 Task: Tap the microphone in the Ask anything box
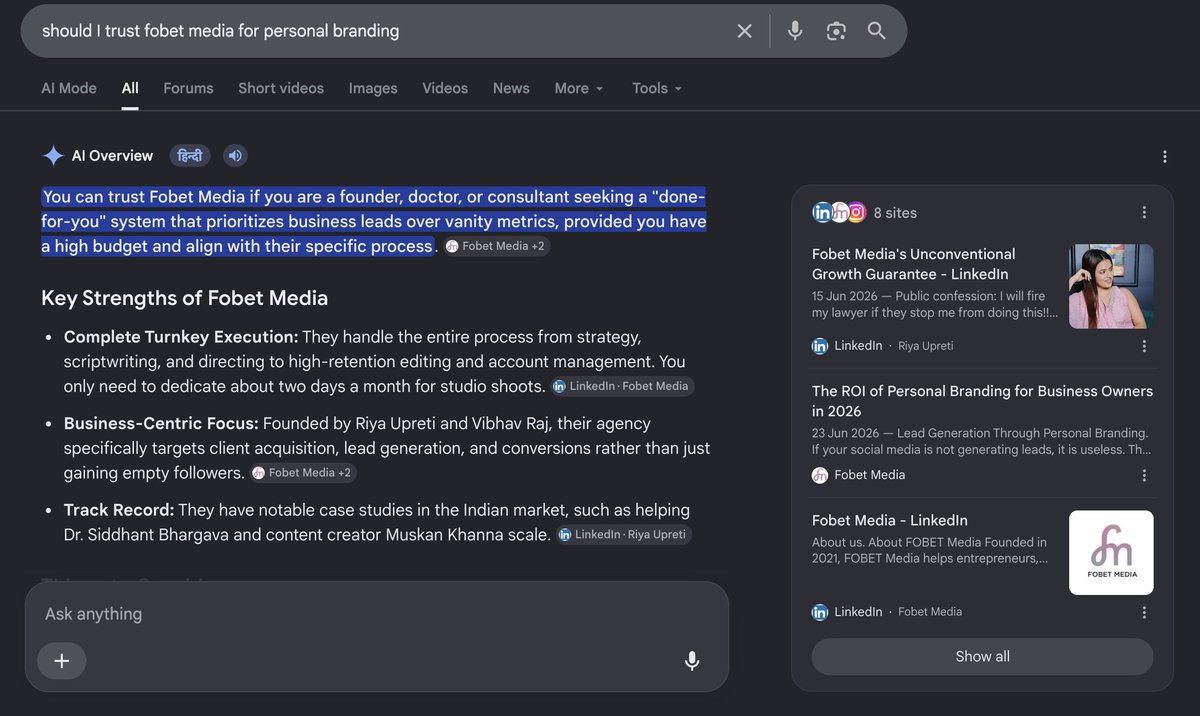click(691, 661)
